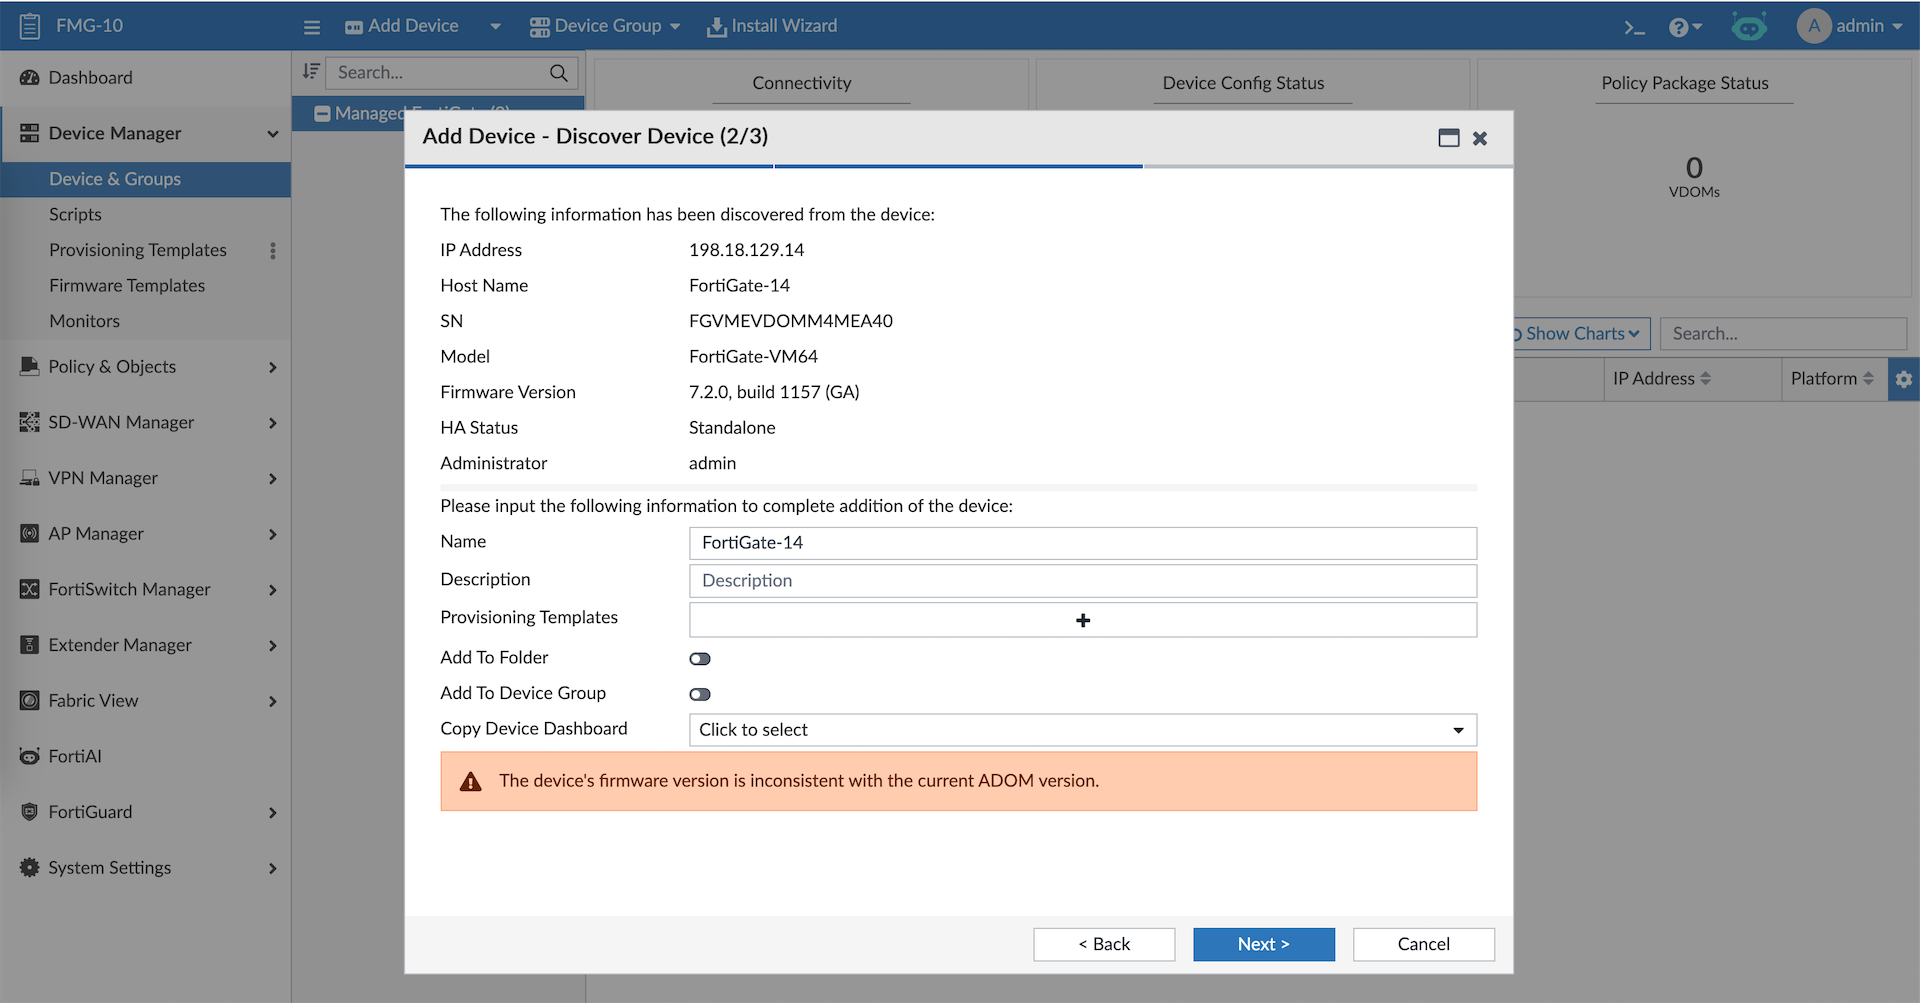Go back with the Back button

[x=1104, y=944]
